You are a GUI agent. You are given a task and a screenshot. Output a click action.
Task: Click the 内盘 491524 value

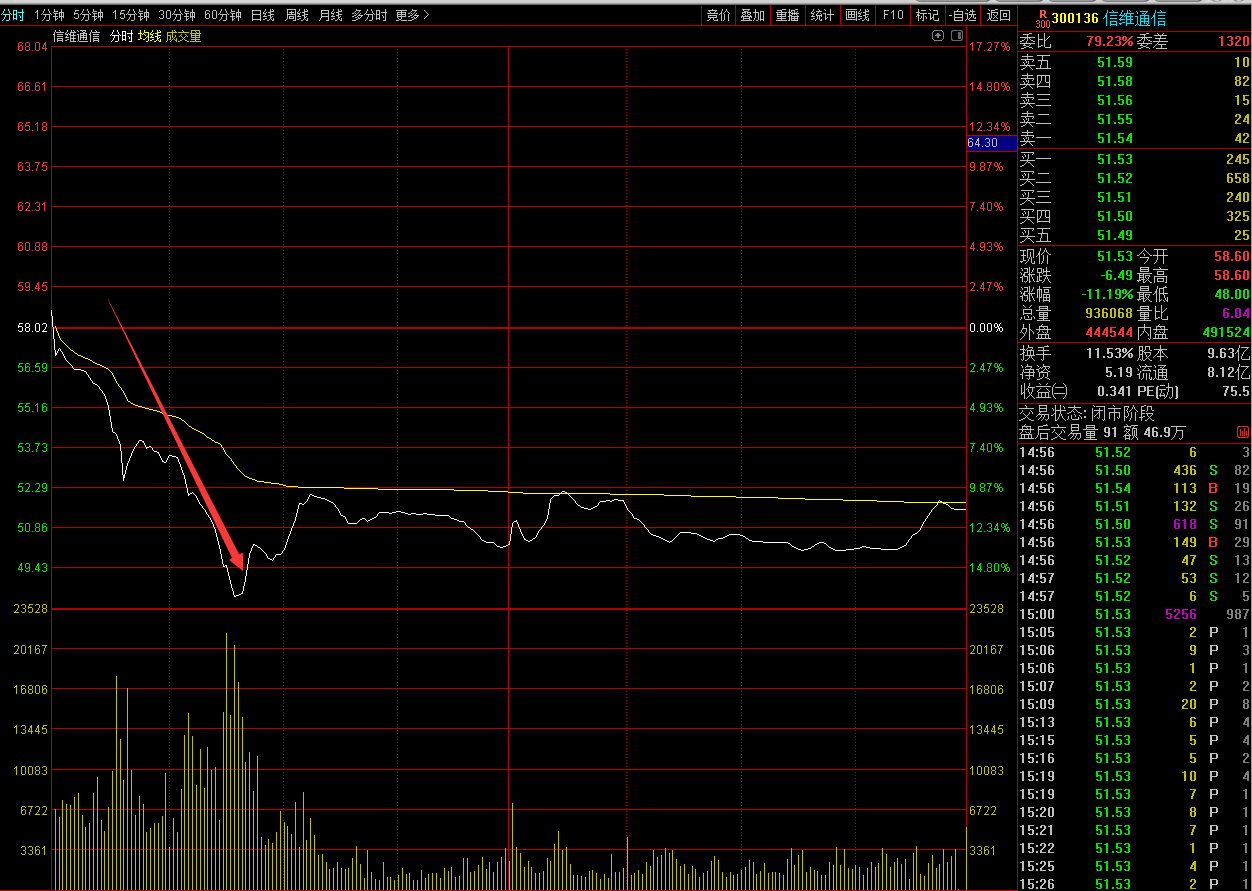1225,332
